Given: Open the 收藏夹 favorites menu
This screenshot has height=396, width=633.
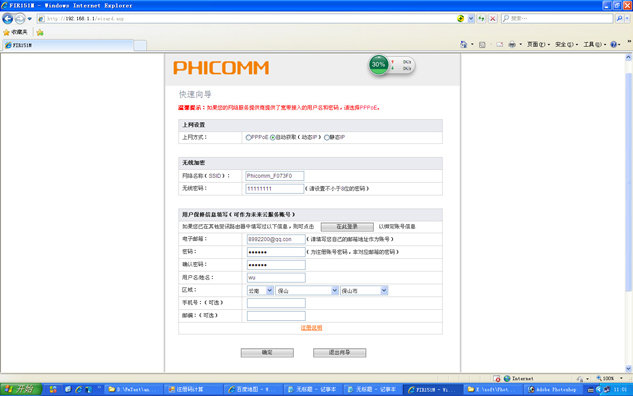Looking at the screenshot, I should point(16,32).
